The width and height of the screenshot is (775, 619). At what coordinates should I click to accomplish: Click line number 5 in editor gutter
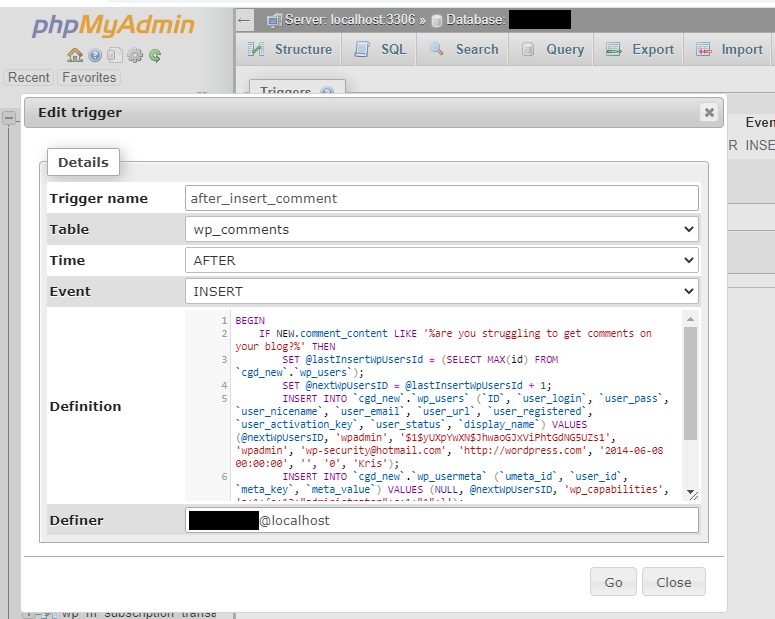point(224,398)
